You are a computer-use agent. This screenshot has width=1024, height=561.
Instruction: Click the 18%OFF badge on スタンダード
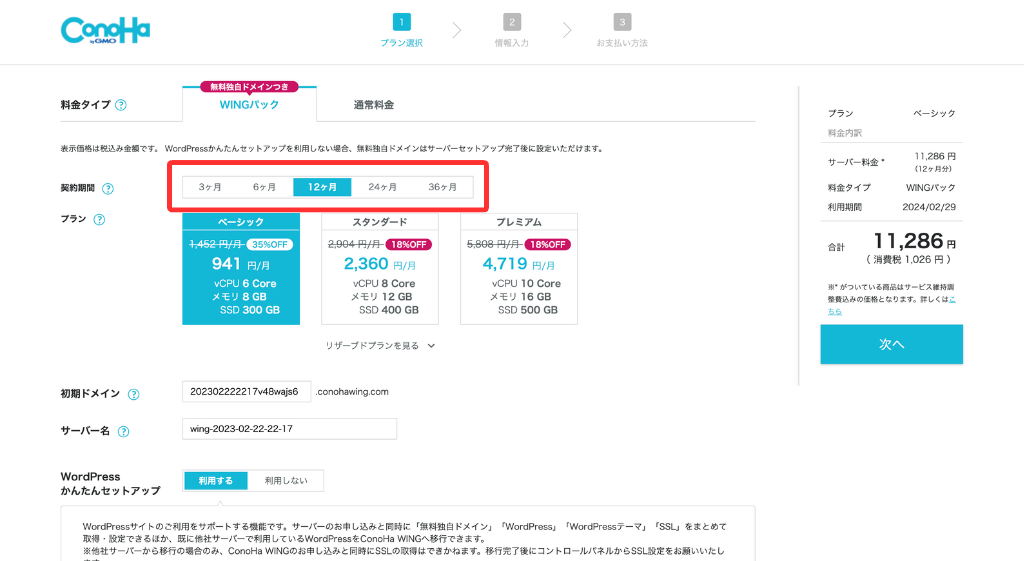409,244
